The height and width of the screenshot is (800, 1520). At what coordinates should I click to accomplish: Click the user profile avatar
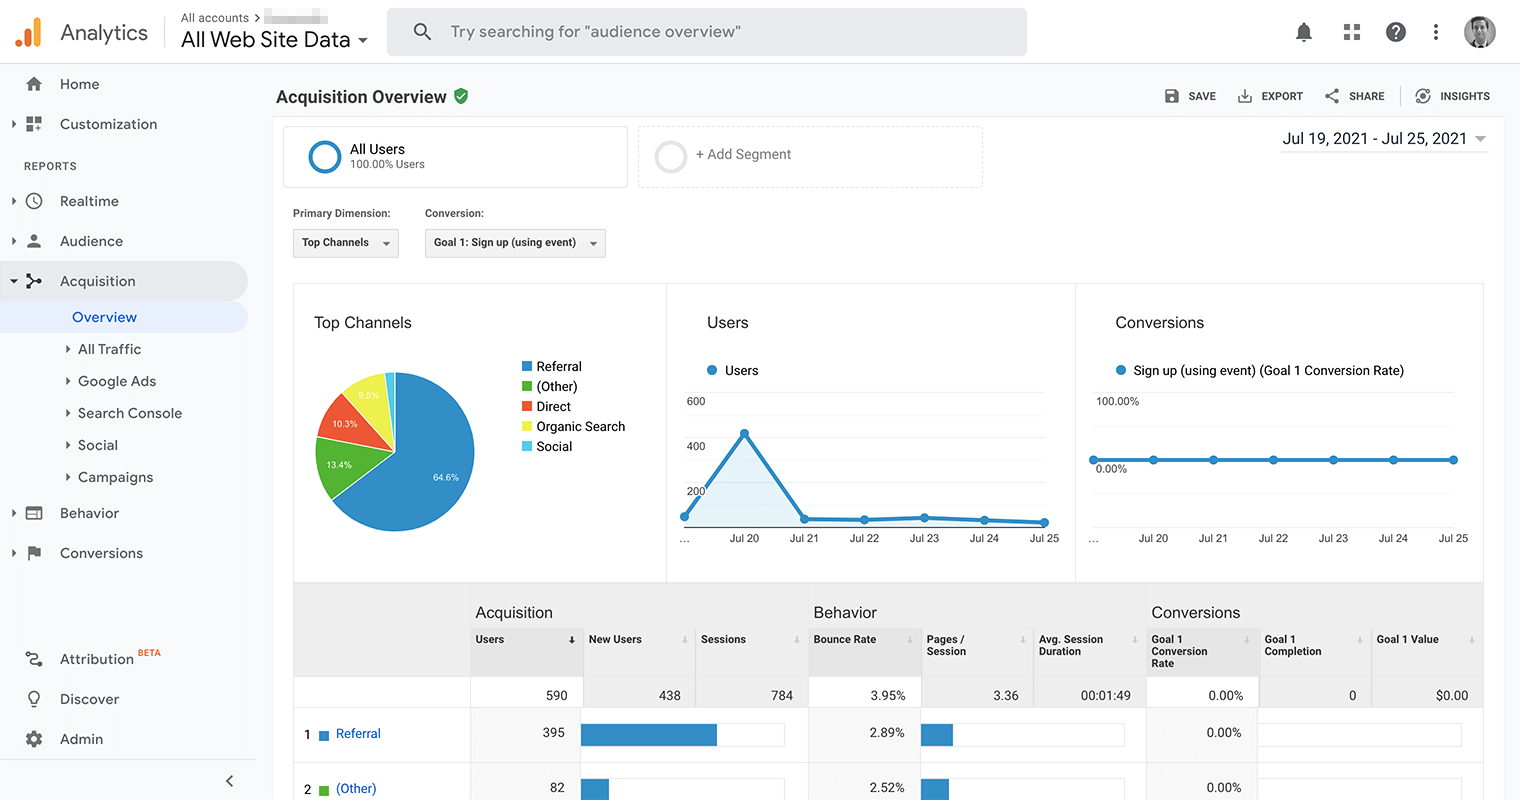point(1480,32)
